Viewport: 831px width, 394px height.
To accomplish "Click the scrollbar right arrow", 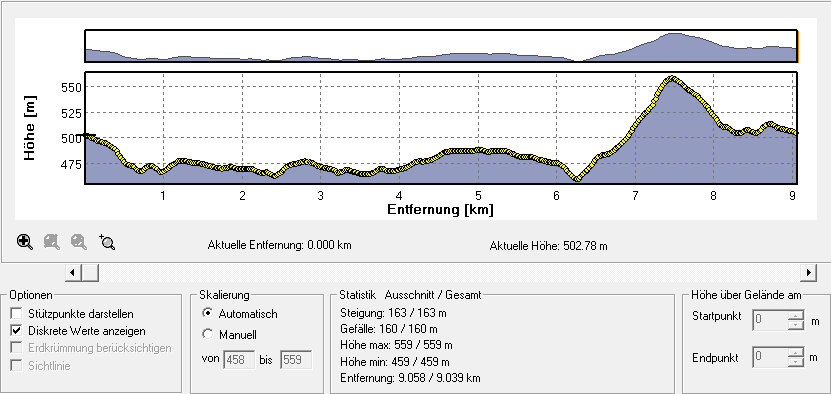I will pos(808,273).
